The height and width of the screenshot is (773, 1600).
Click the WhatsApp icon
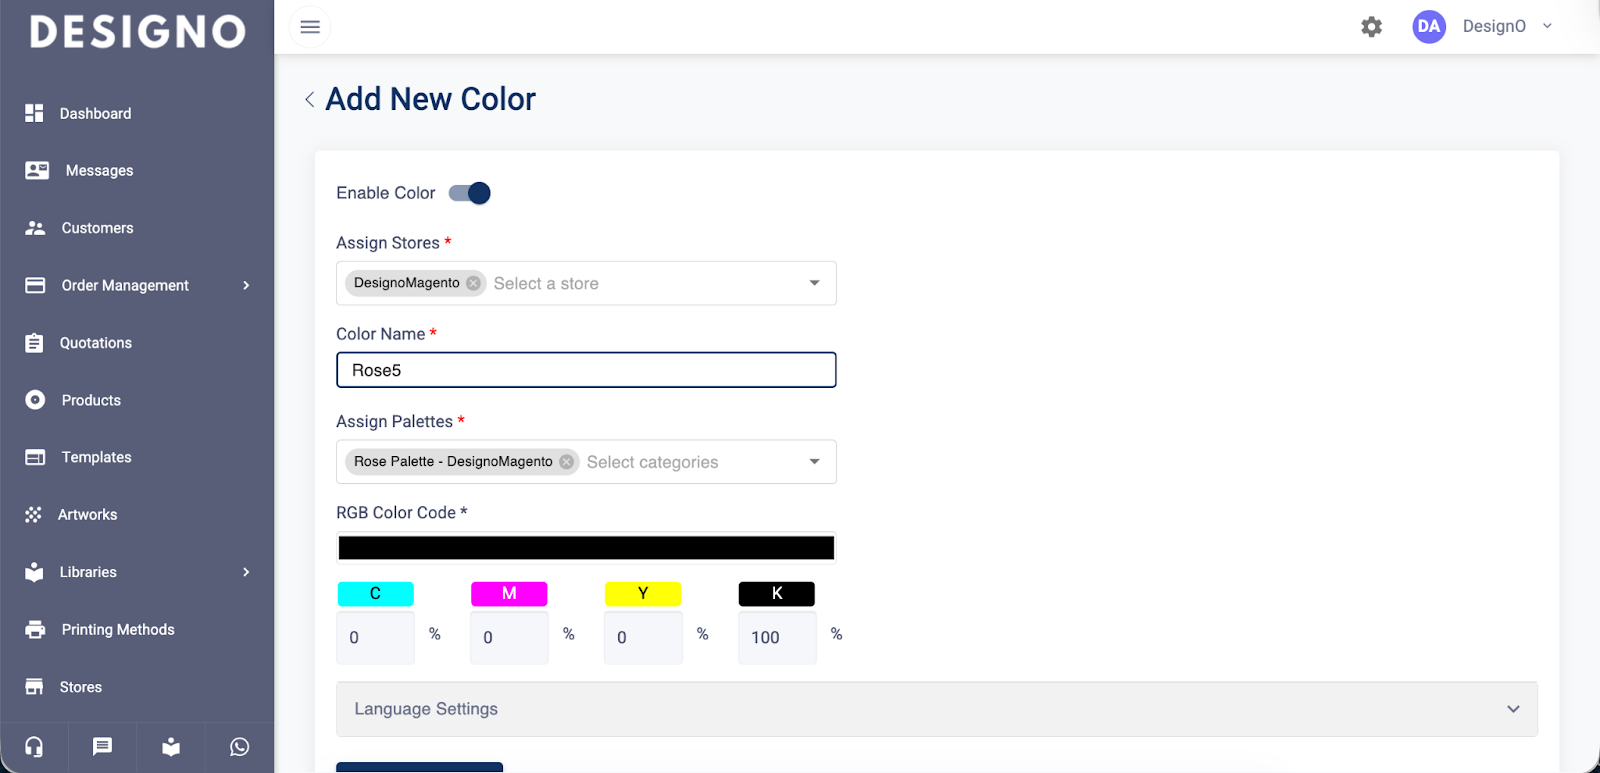pos(239,747)
